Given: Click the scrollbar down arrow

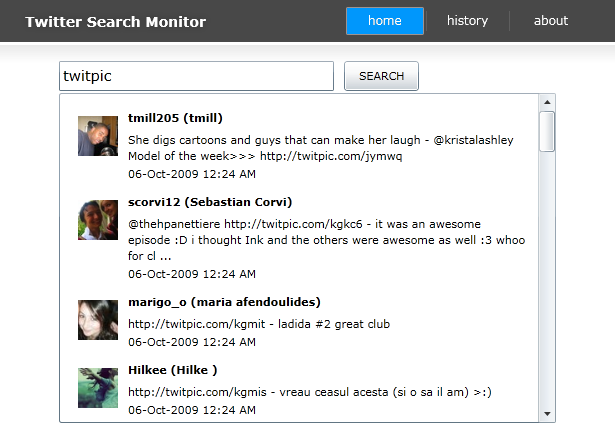Looking at the screenshot, I should tap(547, 413).
